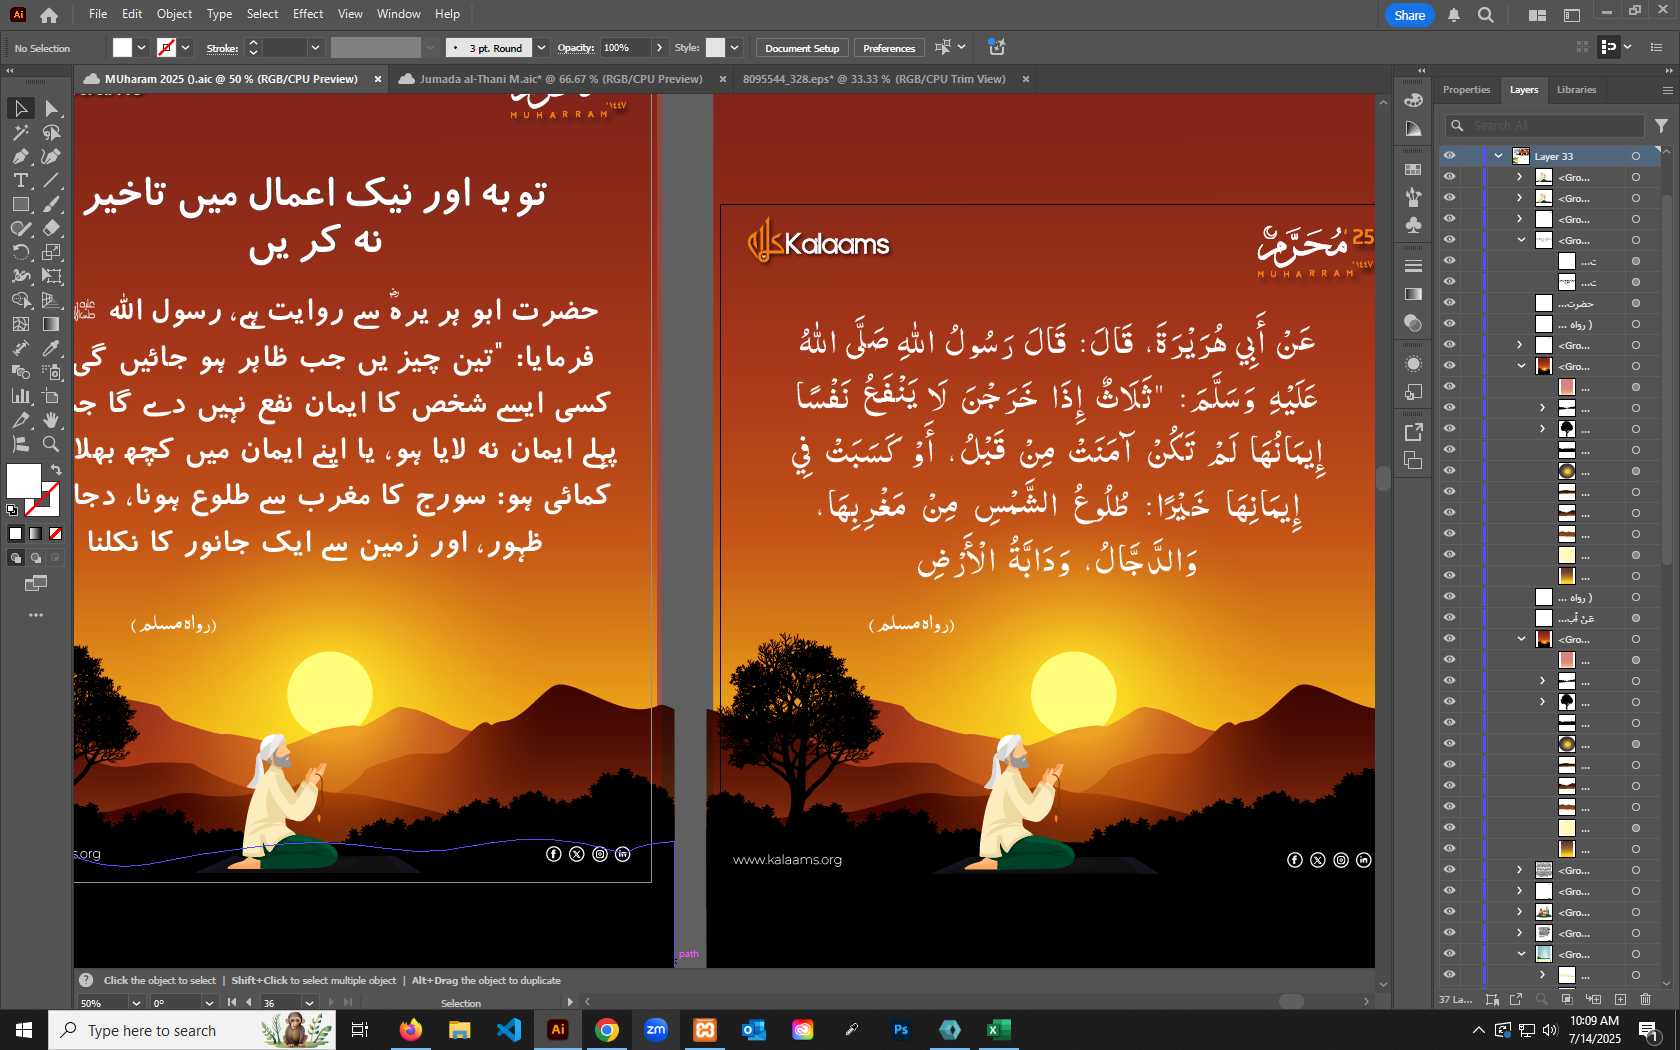Screen dimensions: 1680x1050
Task: Open the rotate view angle dropdown
Action: [x=209, y=1003]
